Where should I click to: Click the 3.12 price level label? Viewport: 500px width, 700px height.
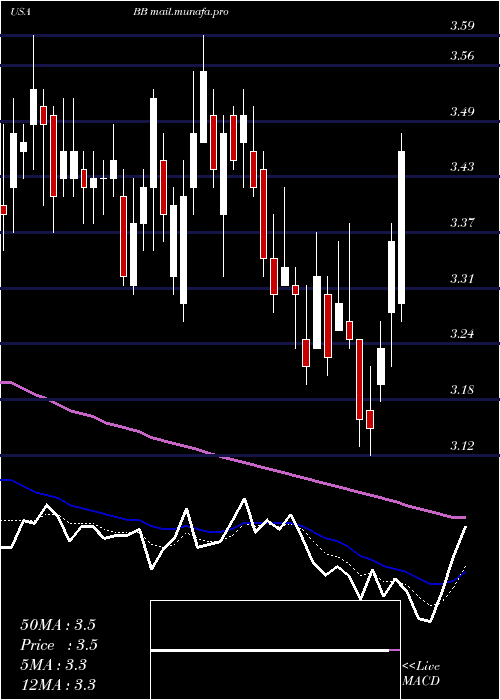pos(462,446)
